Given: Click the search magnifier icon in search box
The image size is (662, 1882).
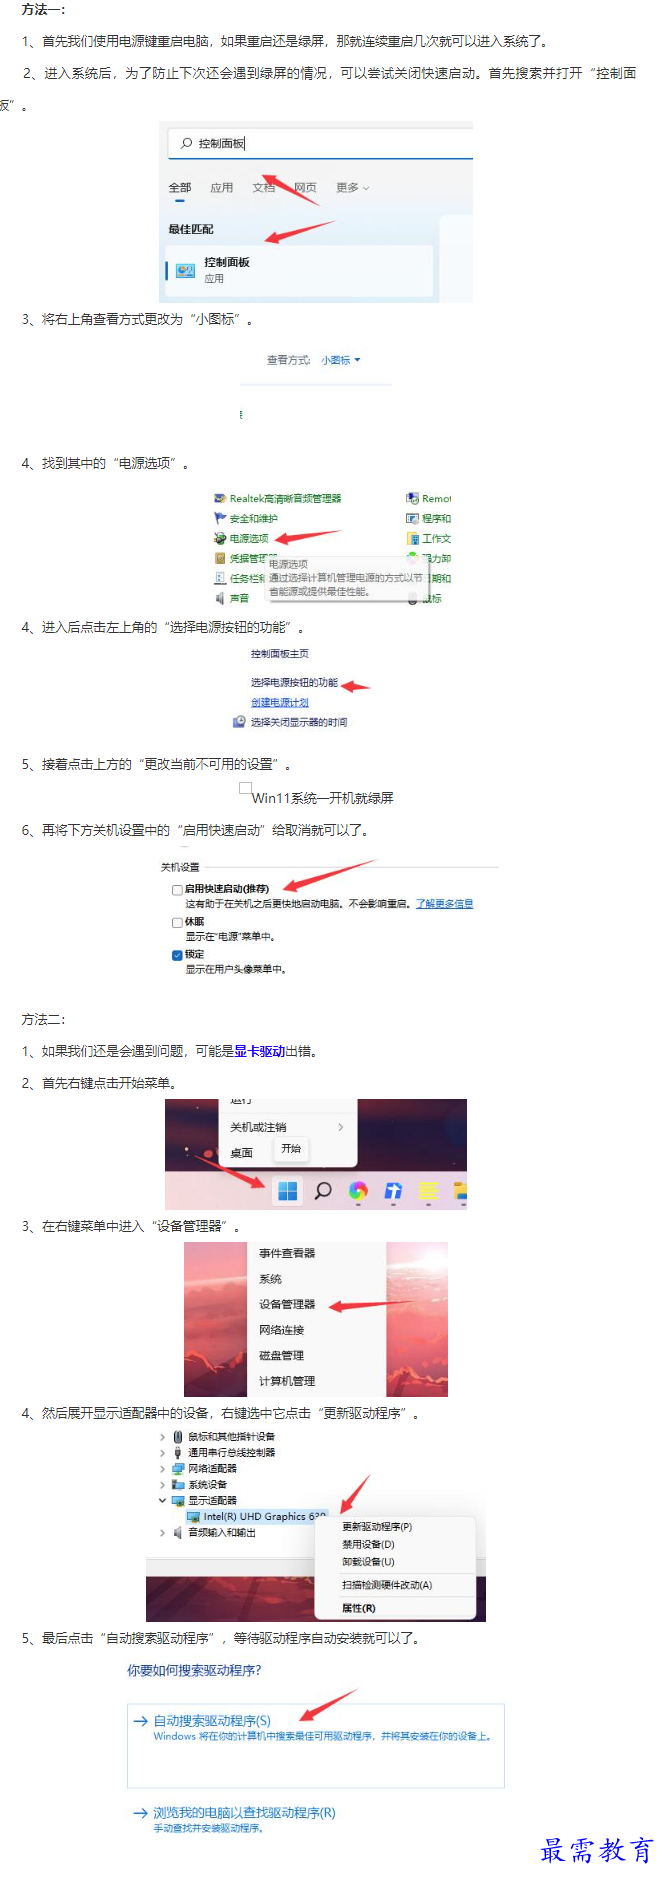Looking at the screenshot, I should point(186,143).
